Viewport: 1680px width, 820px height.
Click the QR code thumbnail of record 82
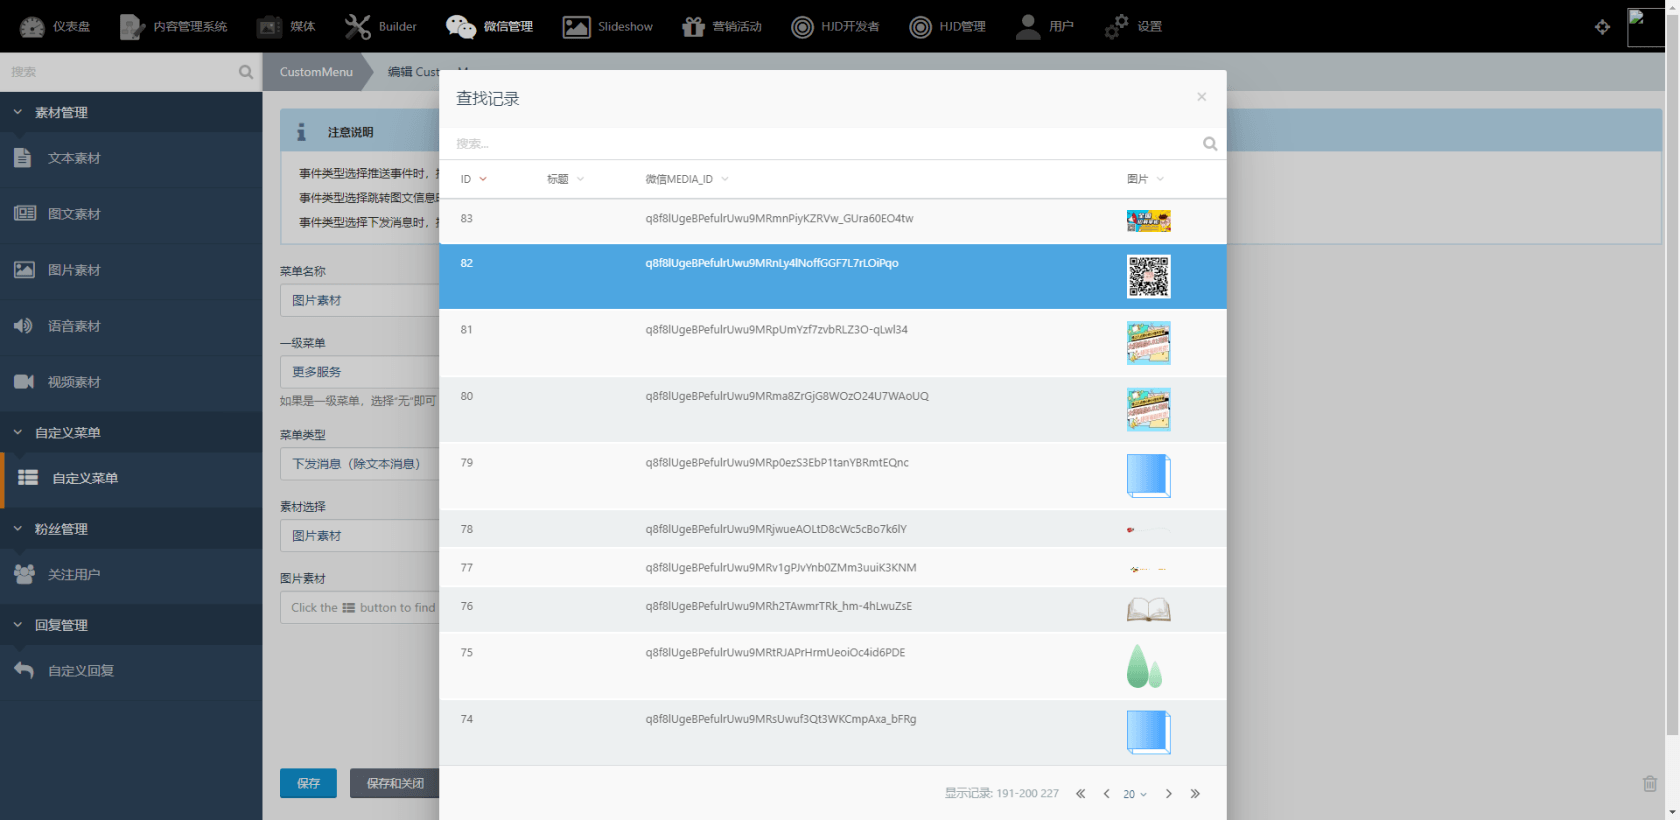1148,277
